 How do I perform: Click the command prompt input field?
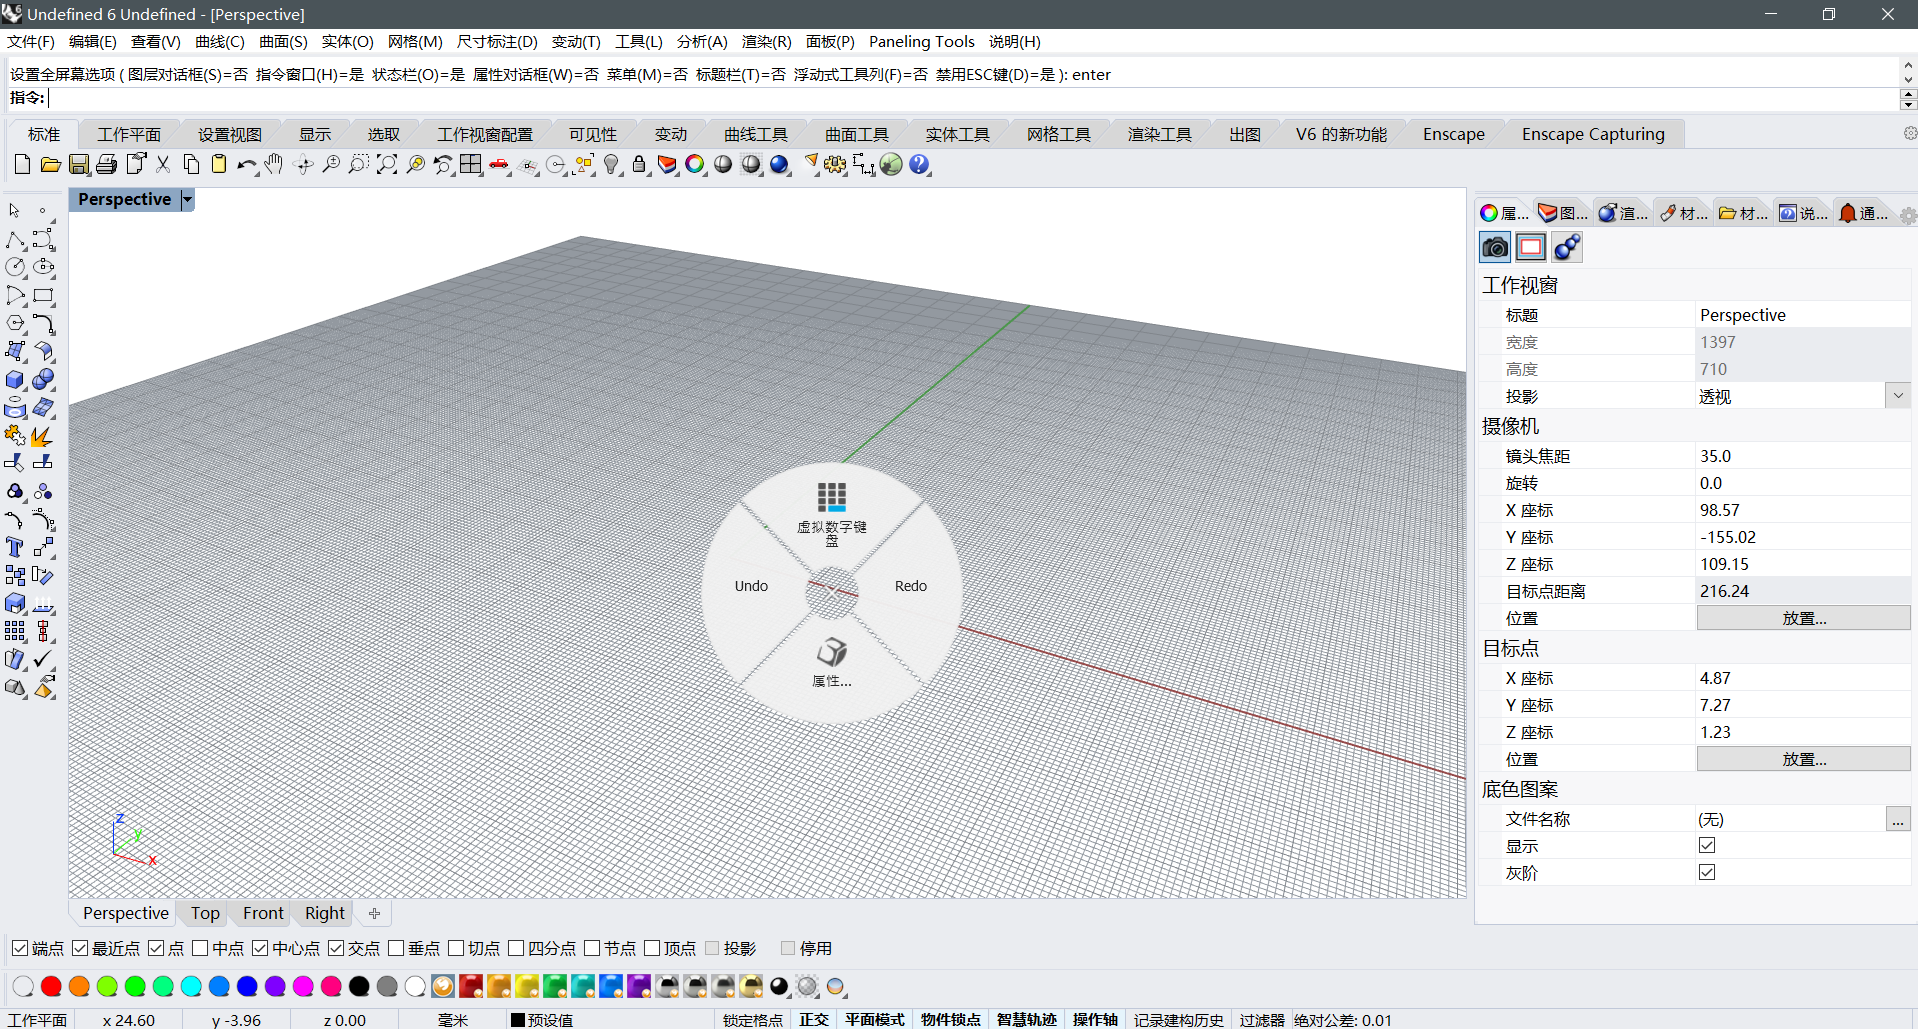click(972, 98)
